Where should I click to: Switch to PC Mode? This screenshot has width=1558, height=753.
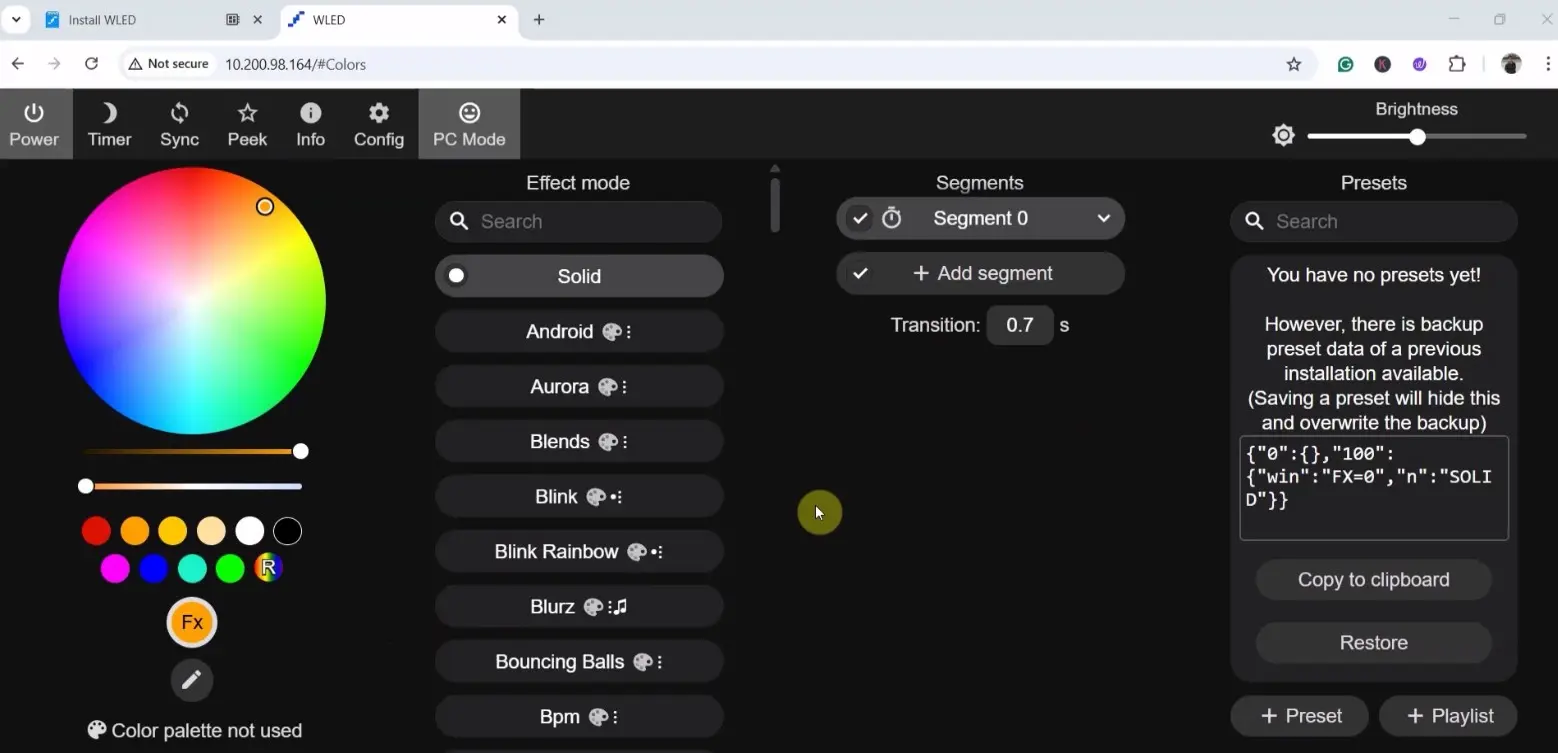point(468,123)
